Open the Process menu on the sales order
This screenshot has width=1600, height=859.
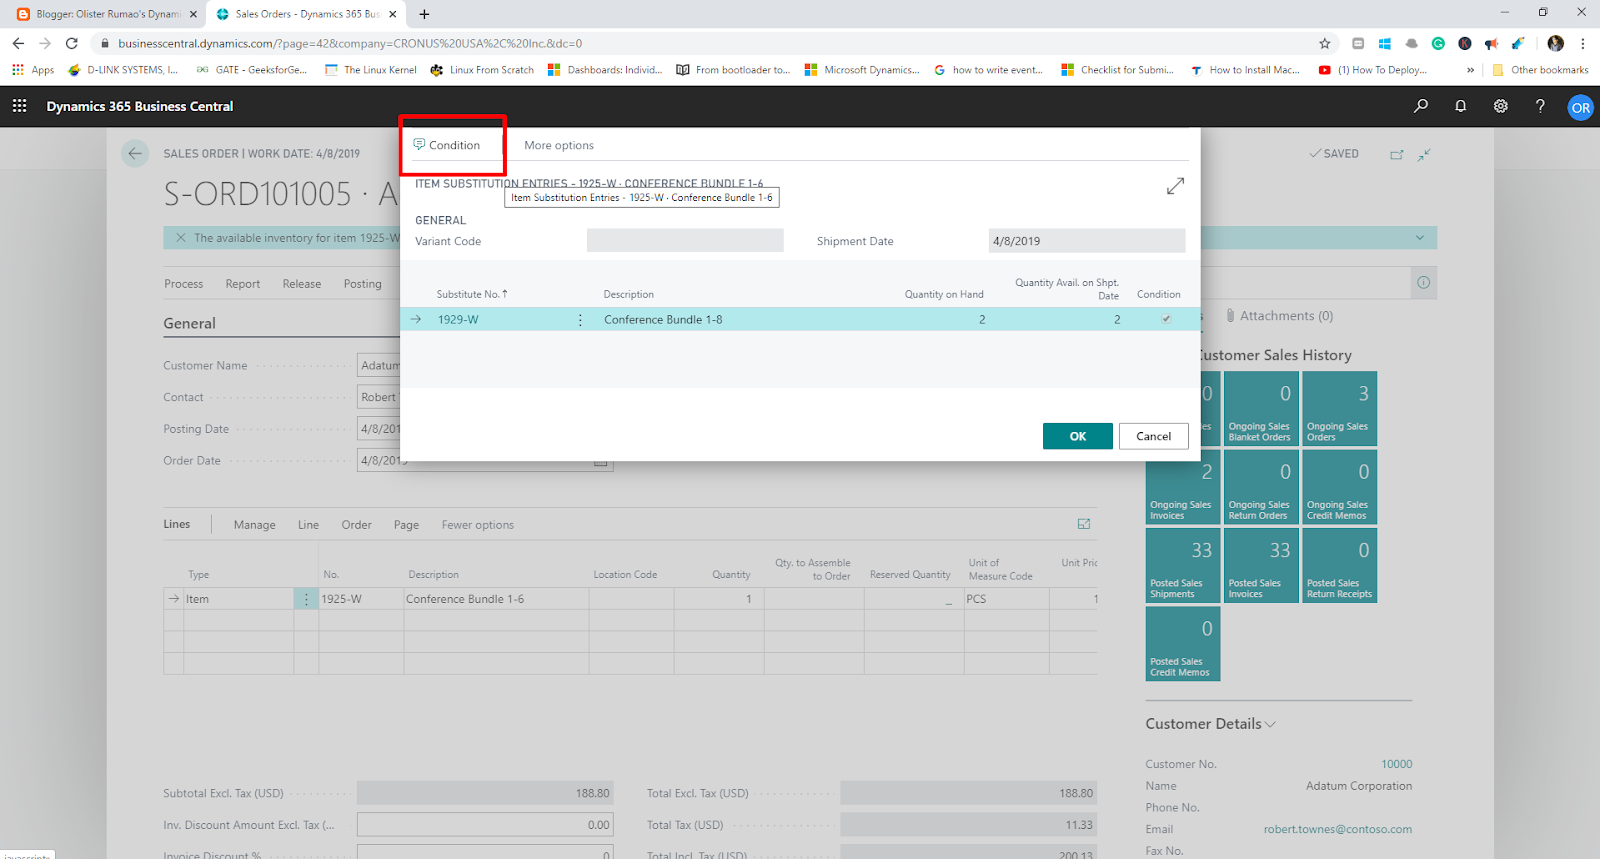tap(184, 284)
